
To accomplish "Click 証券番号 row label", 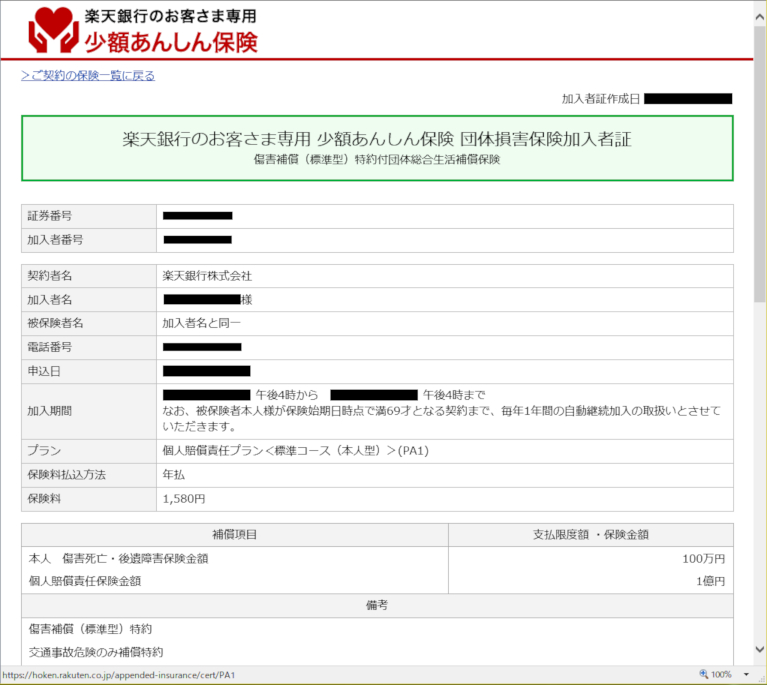I will (x=50, y=216).
